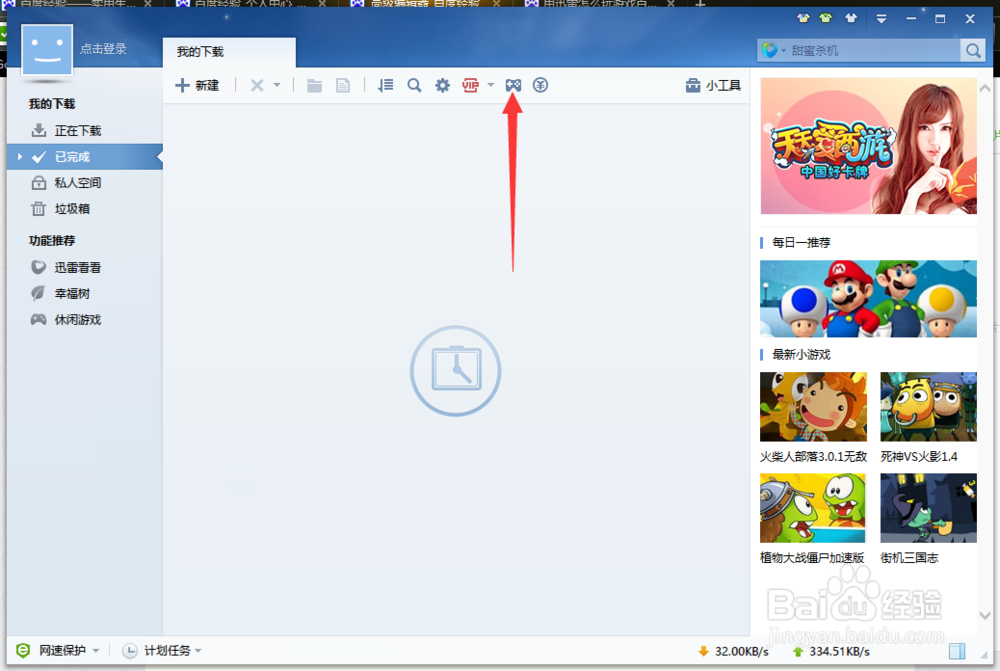Maximize the Xunlei window
1000x671 pixels.
point(940,19)
